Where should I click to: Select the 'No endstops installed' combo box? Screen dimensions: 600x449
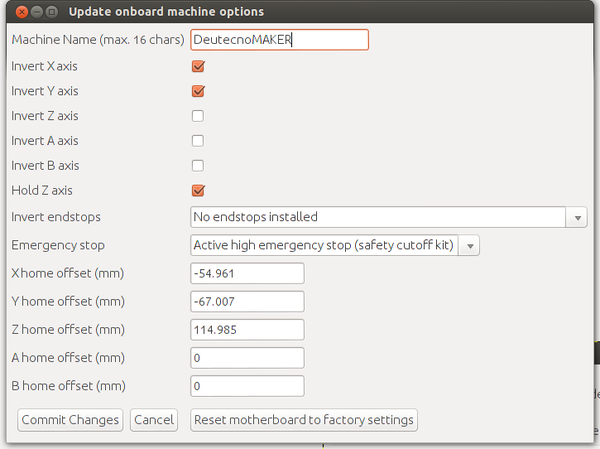click(378, 218)
